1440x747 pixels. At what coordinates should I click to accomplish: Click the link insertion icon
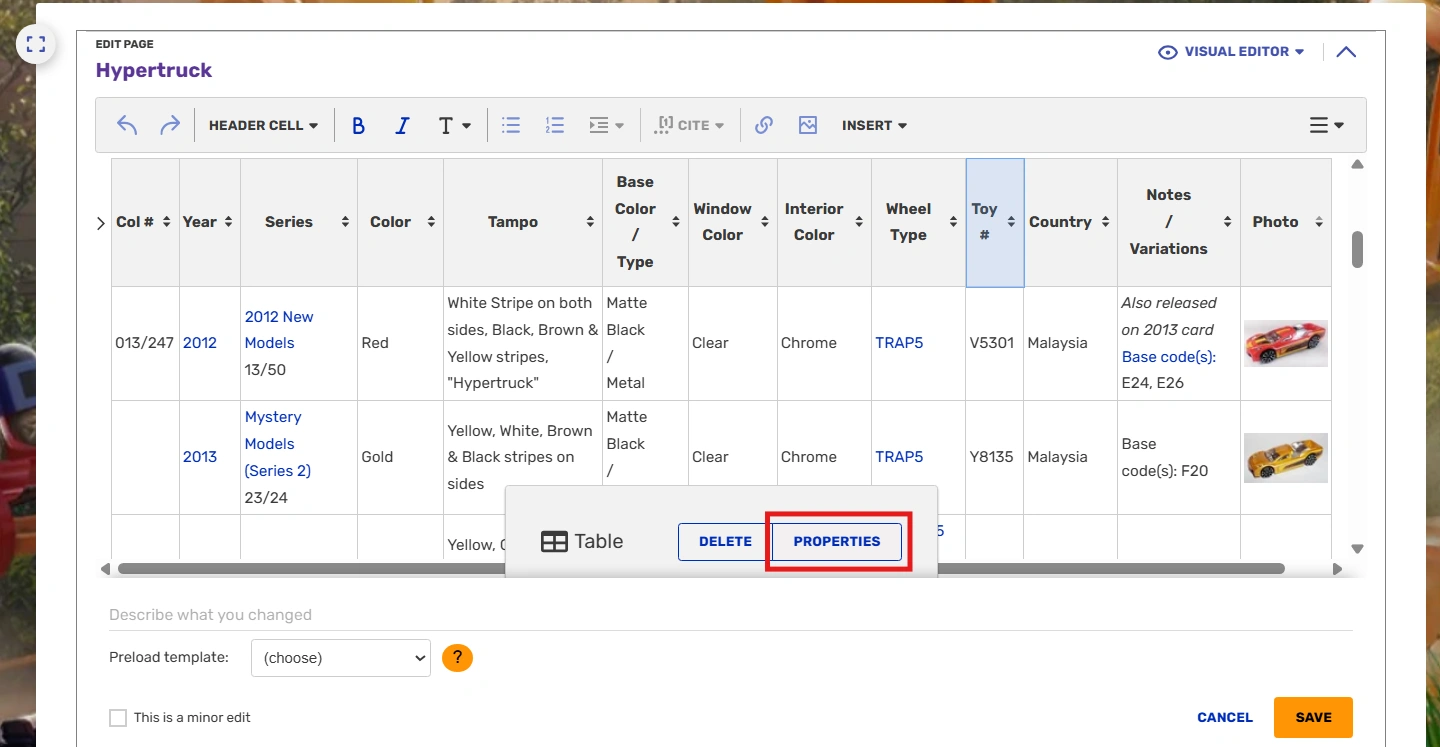coord(764,125)
